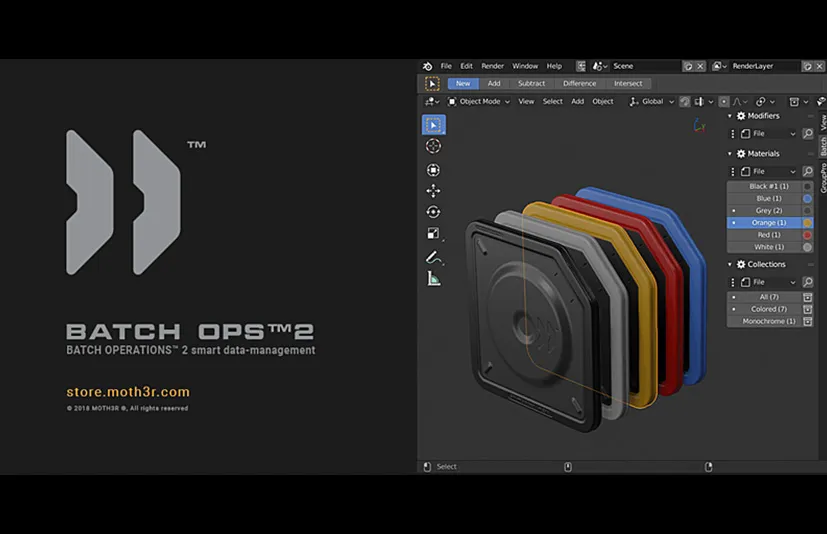Viewport: 827px width, 534px height.
Task: Click the Blue material color swatch
Action: (x=807, y=198)
